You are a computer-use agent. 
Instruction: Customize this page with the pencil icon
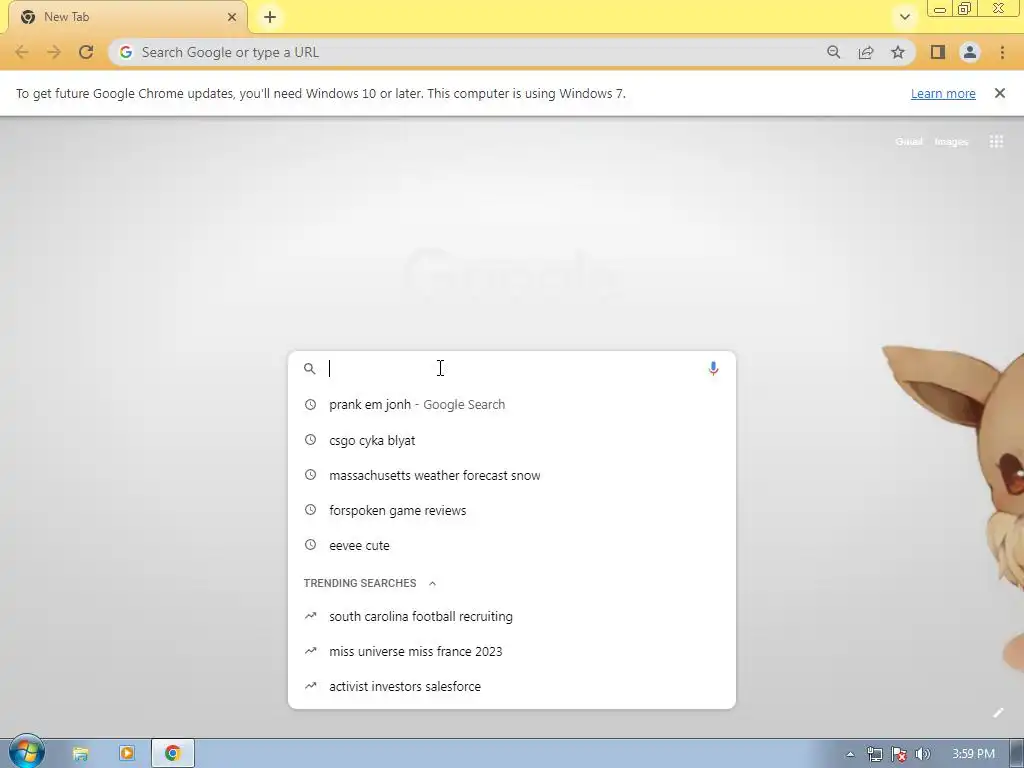coord(998,712)
